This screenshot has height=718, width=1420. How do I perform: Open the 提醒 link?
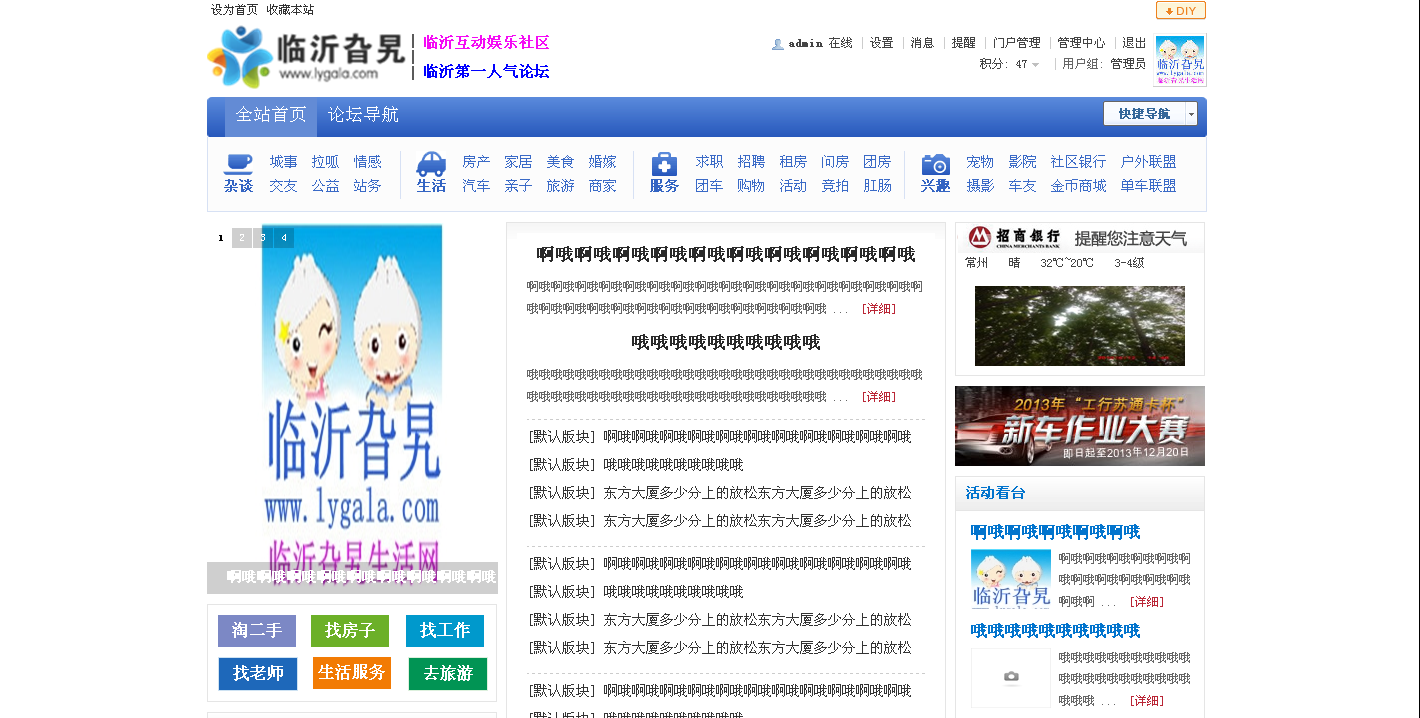(x=963, y=43)
